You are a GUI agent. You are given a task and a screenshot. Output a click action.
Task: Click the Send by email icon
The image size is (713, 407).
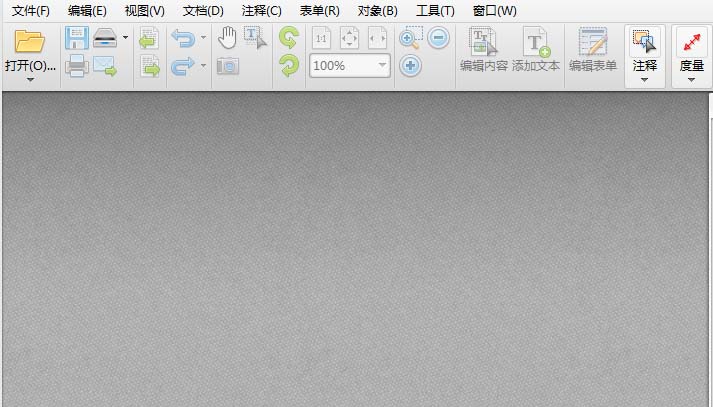(x=105, y=67)
